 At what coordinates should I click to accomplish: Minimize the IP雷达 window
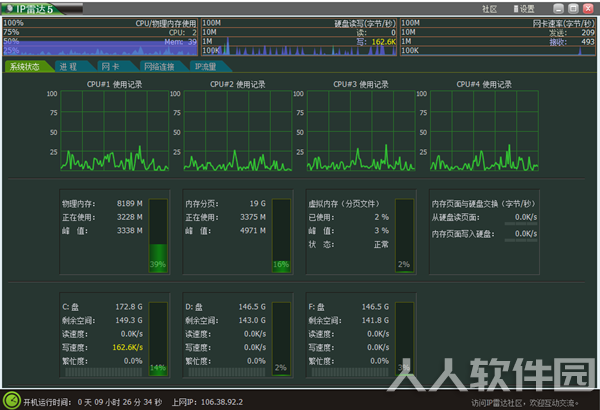pos(559,8)
